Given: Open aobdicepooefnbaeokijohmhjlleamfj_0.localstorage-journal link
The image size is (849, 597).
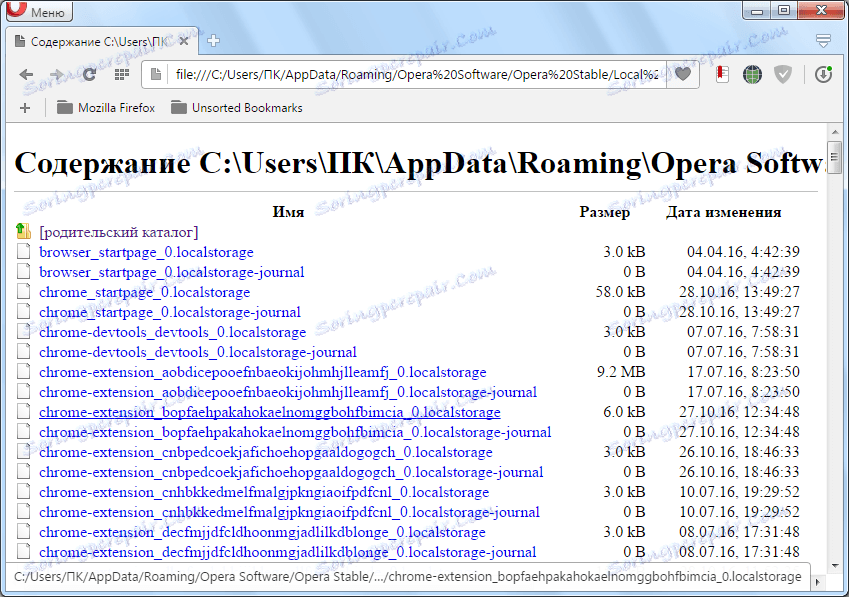Looking at the screenshot, I should coord(288,392).
